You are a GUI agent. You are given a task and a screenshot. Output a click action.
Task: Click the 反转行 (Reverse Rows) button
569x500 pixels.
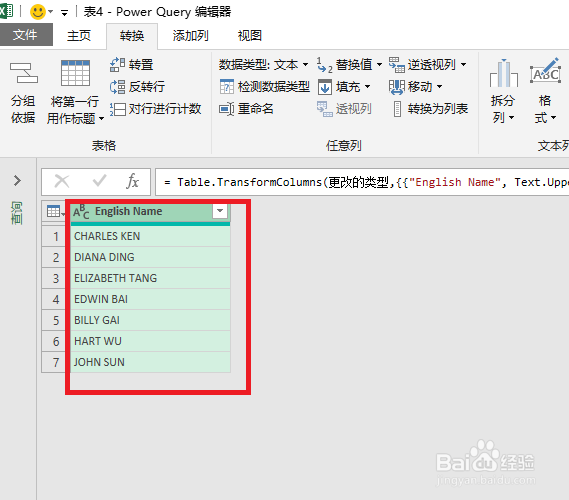(x=138, y=87)
